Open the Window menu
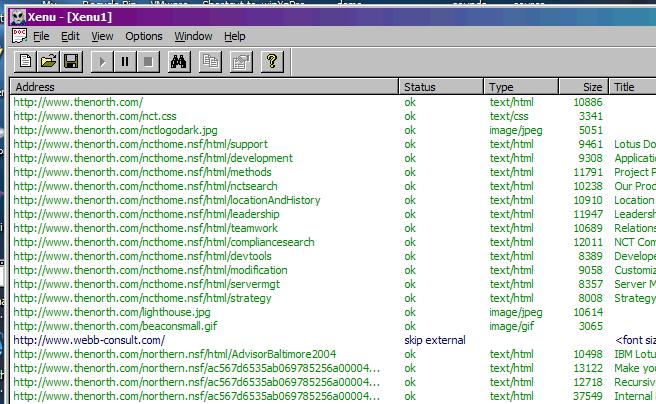This screenshot has width=656, height=404. 193,36
